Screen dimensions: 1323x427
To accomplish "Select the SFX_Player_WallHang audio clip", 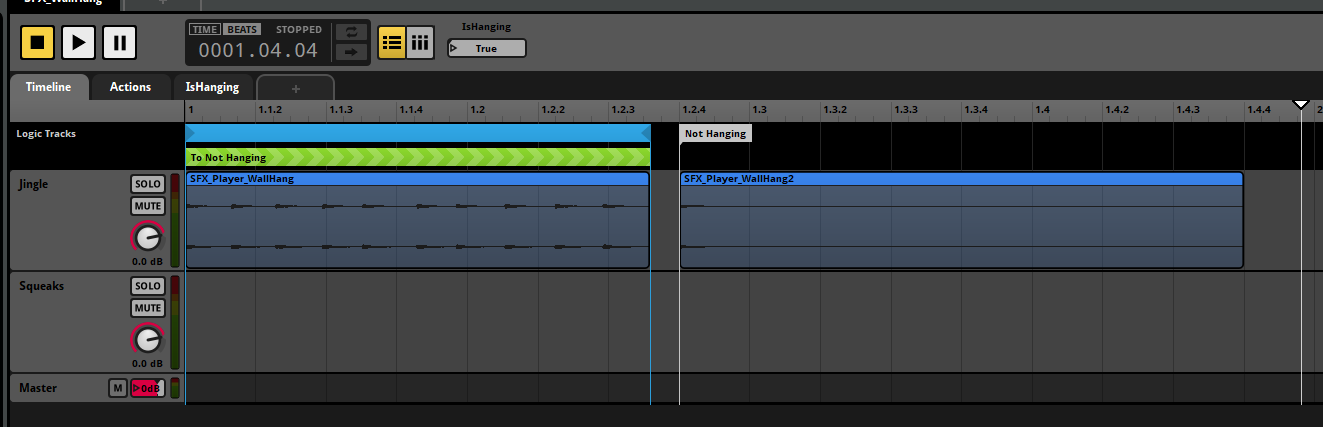I will point(417,220).
